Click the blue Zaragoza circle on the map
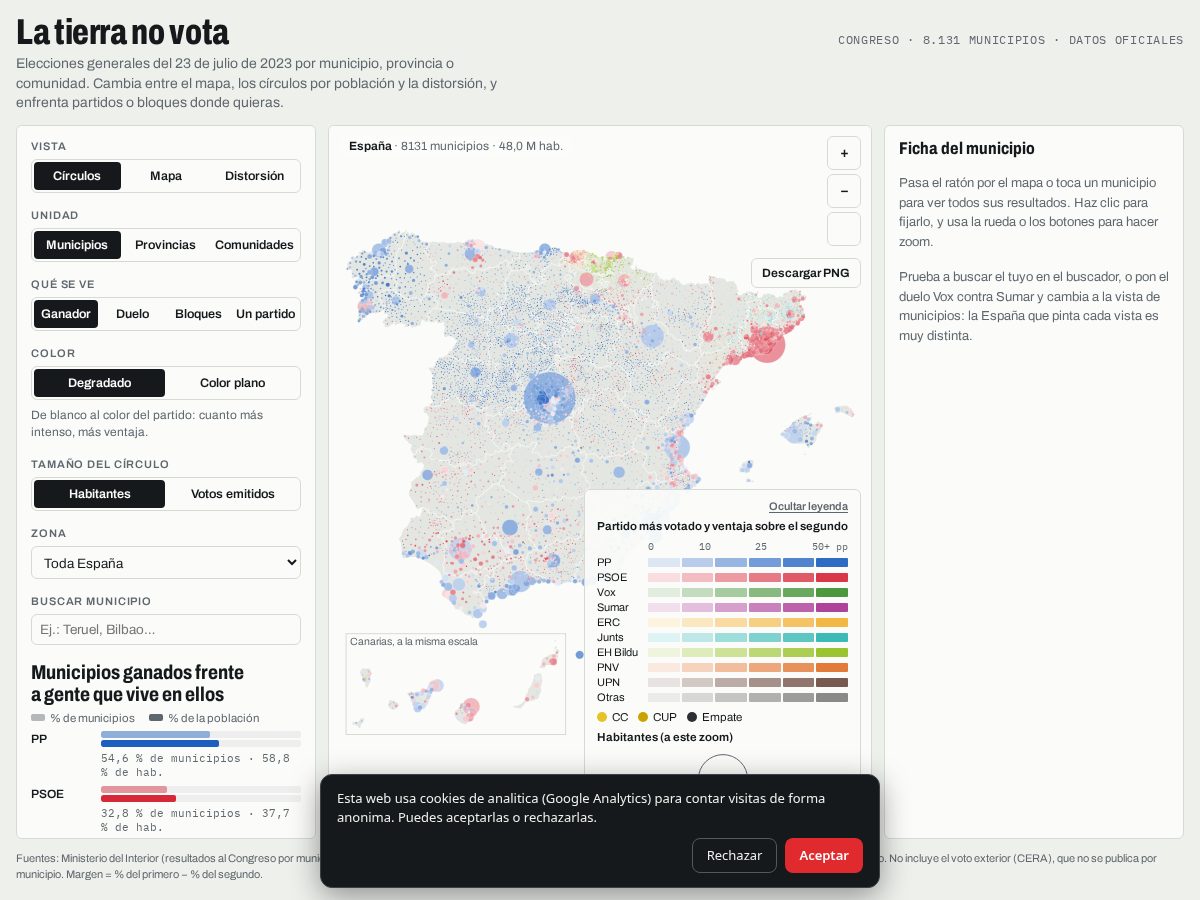 coord(652,336)
